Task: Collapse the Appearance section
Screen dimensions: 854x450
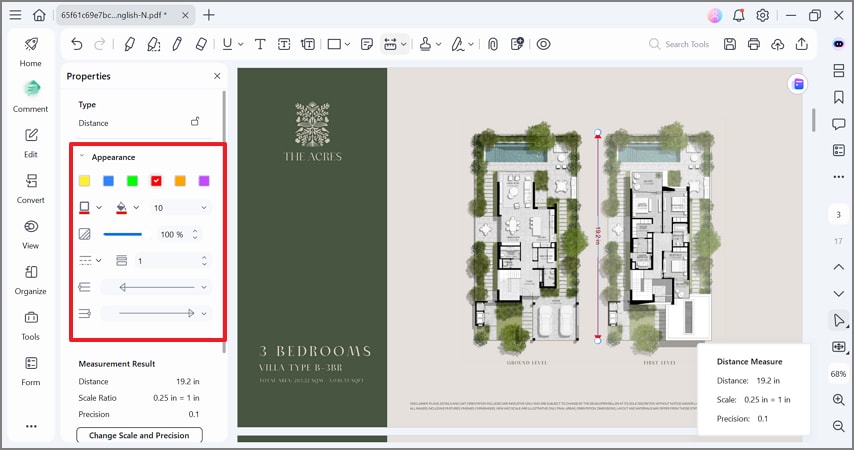Action: coord(82,156)
